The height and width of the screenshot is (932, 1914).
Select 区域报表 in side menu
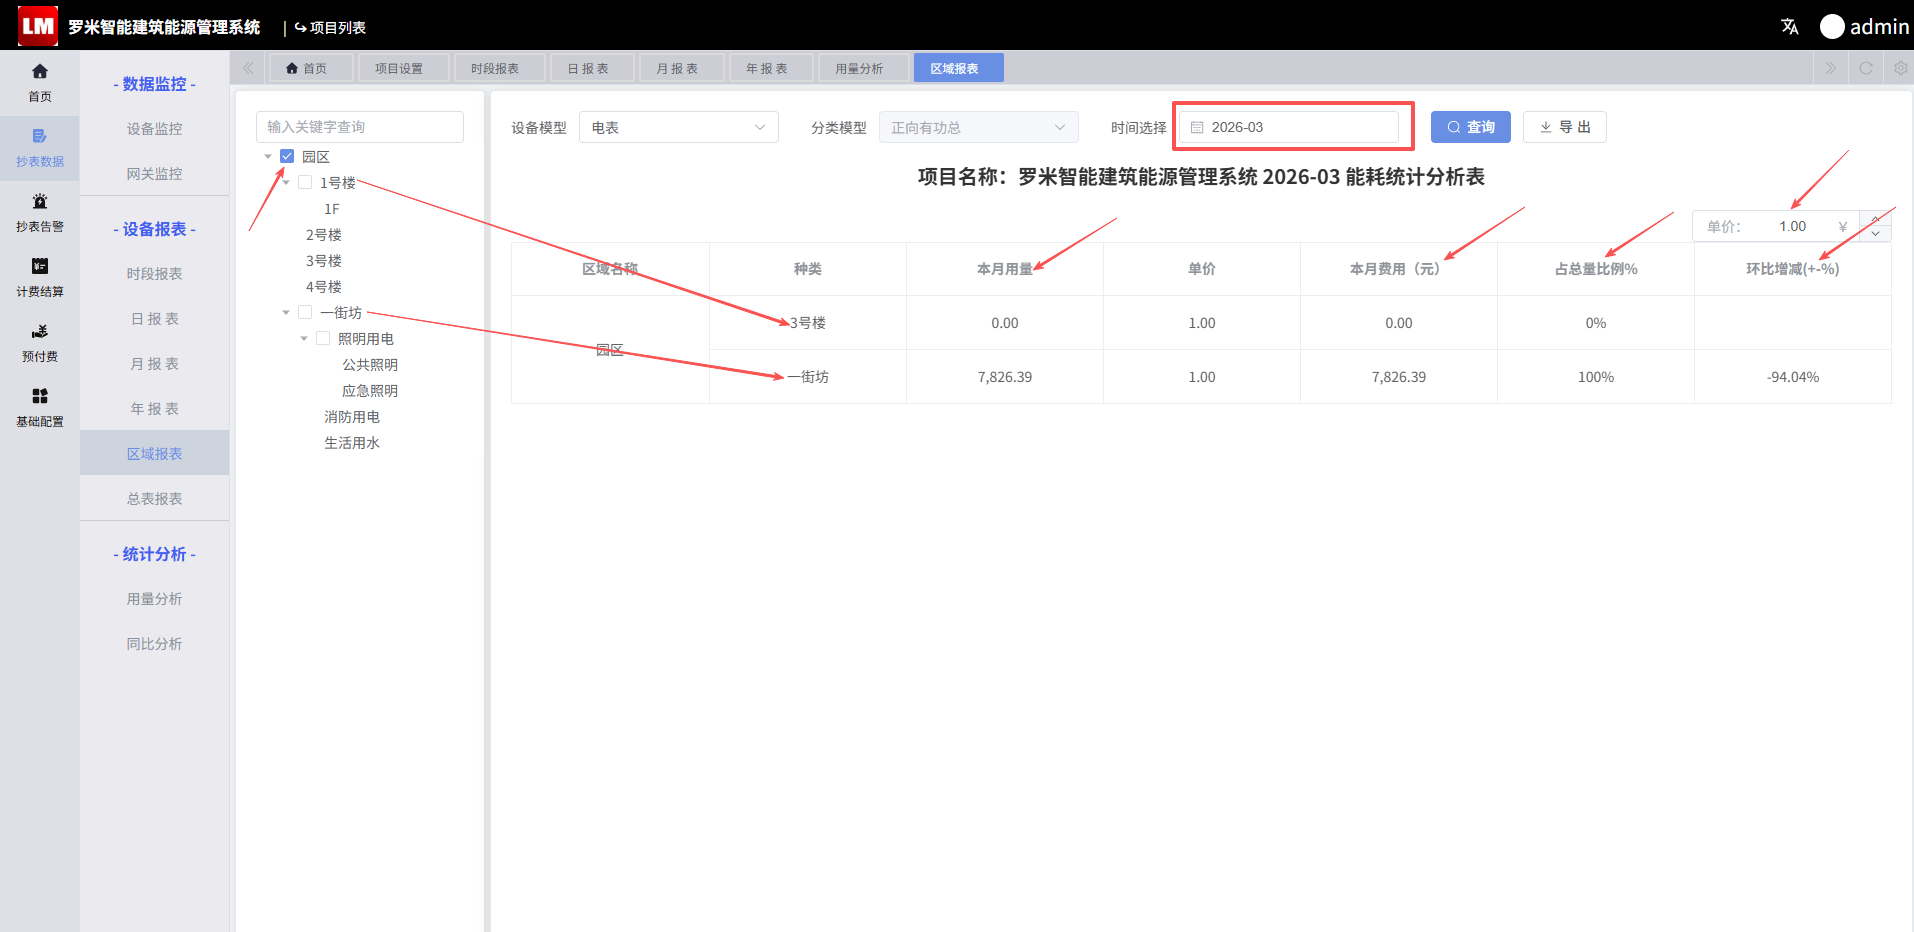point(155,453)
